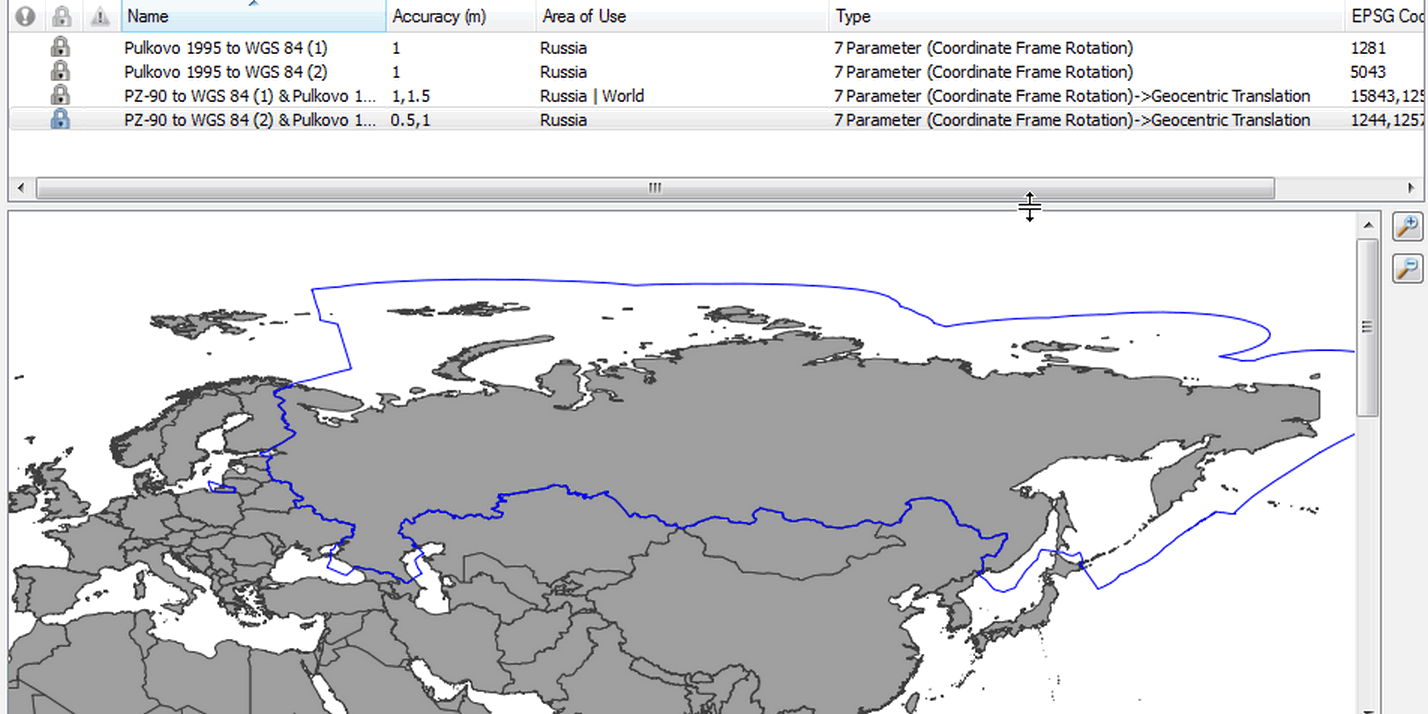Select Pulkovo 1995 to WGS 84 (2) row

[x=717, y=71]
